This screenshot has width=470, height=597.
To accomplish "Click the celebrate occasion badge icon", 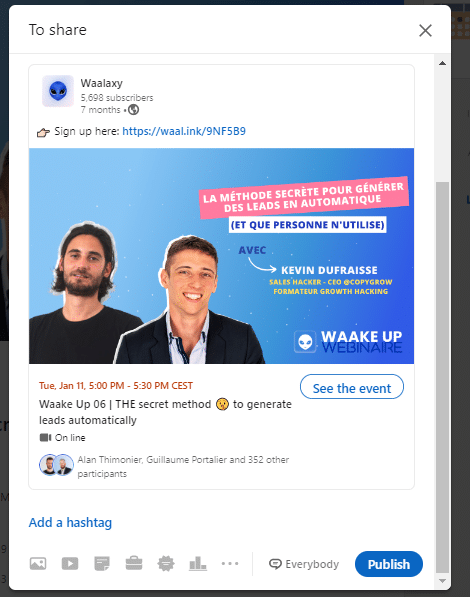I will [x=166, y=563].
